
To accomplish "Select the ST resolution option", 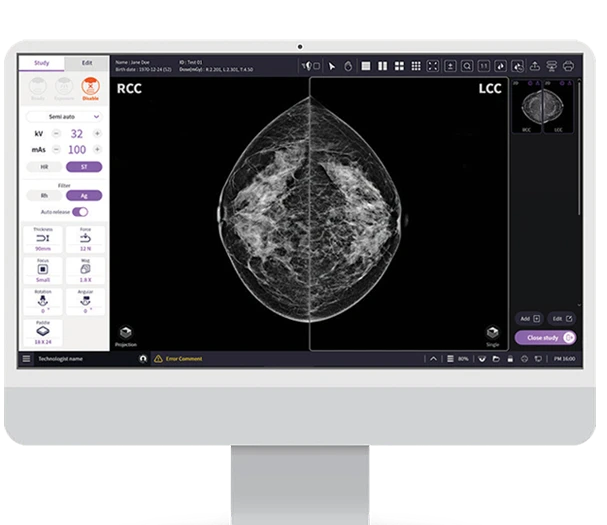I will tap(84, 167).
